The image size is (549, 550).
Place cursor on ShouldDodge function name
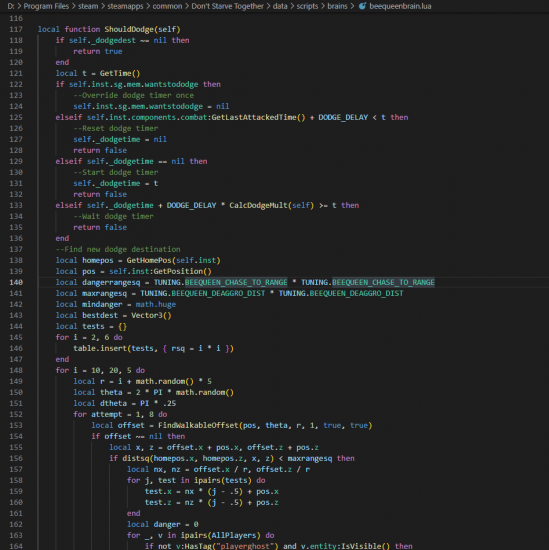pos(129,29)
